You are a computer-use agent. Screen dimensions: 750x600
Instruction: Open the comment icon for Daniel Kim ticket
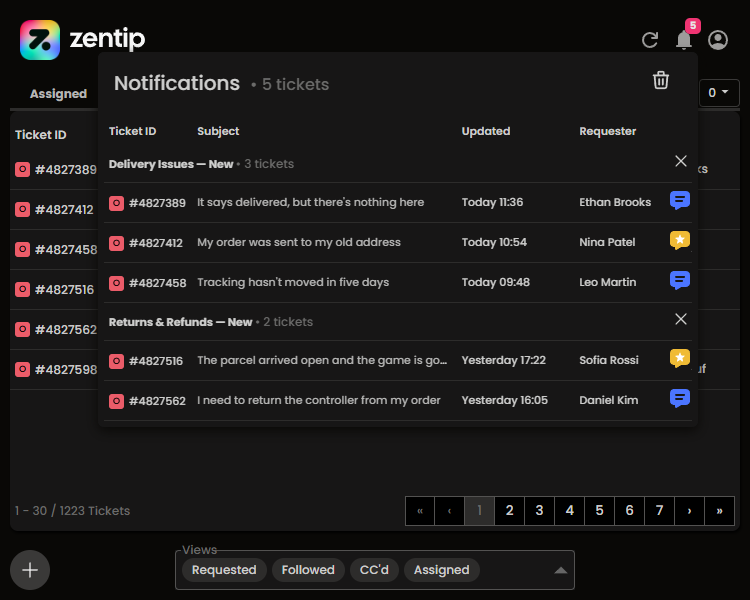680,398
